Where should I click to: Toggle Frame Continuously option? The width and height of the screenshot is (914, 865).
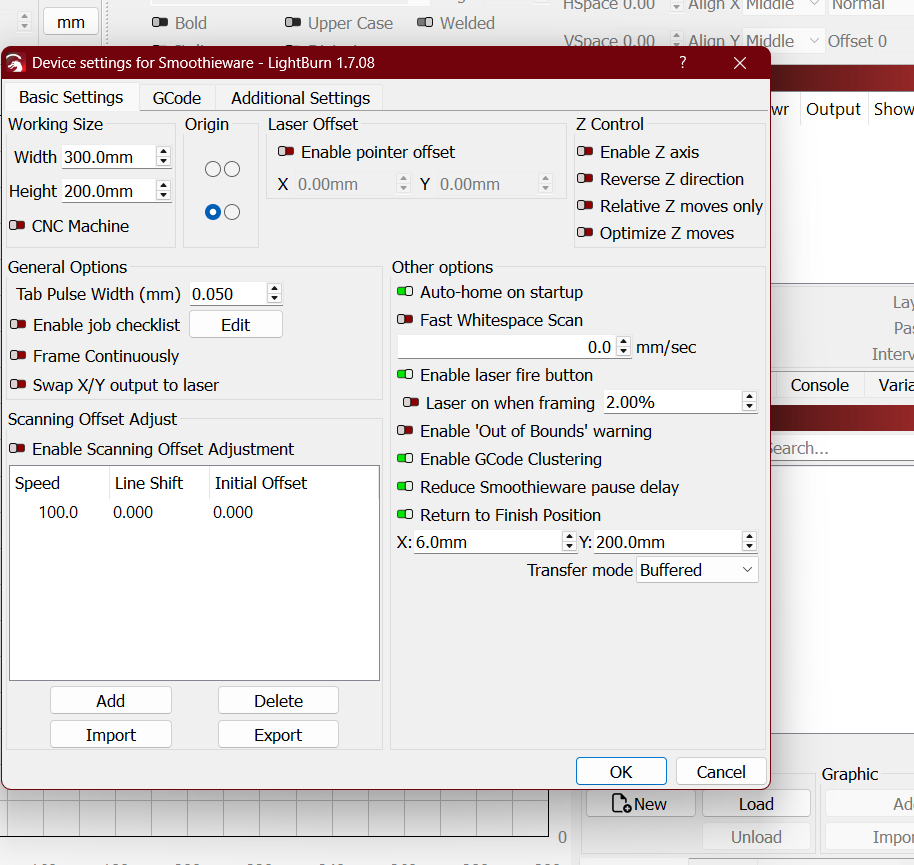(x=18, y=356)
